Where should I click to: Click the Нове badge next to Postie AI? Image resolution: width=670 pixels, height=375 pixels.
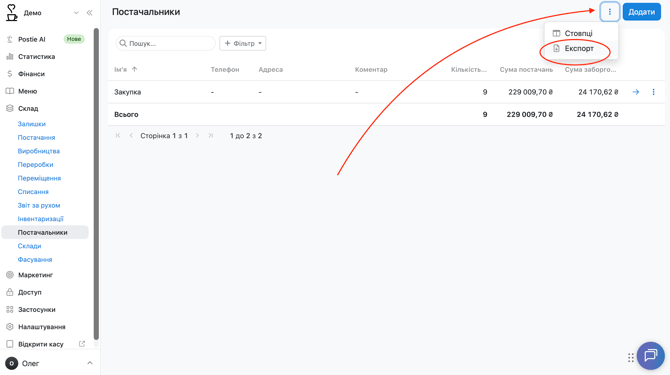pyautogui.click(x=74, y=39)
